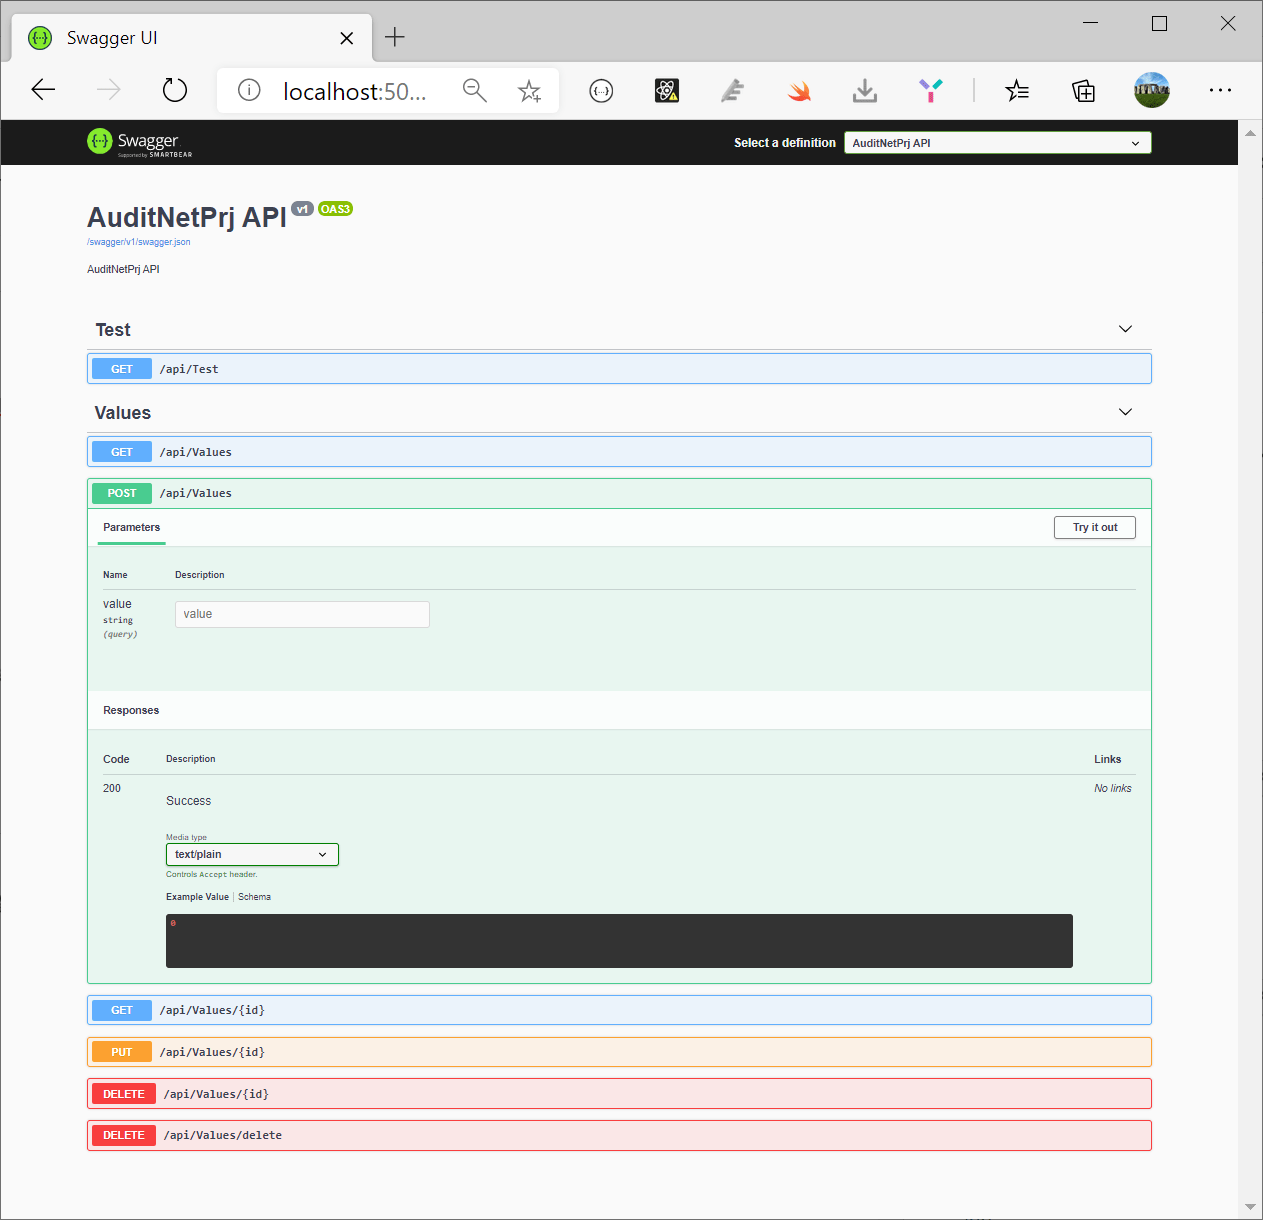1263x1220 pixels.
Task: Click the colorful Y-shaped extension icon
Action: tap(930, 90)
